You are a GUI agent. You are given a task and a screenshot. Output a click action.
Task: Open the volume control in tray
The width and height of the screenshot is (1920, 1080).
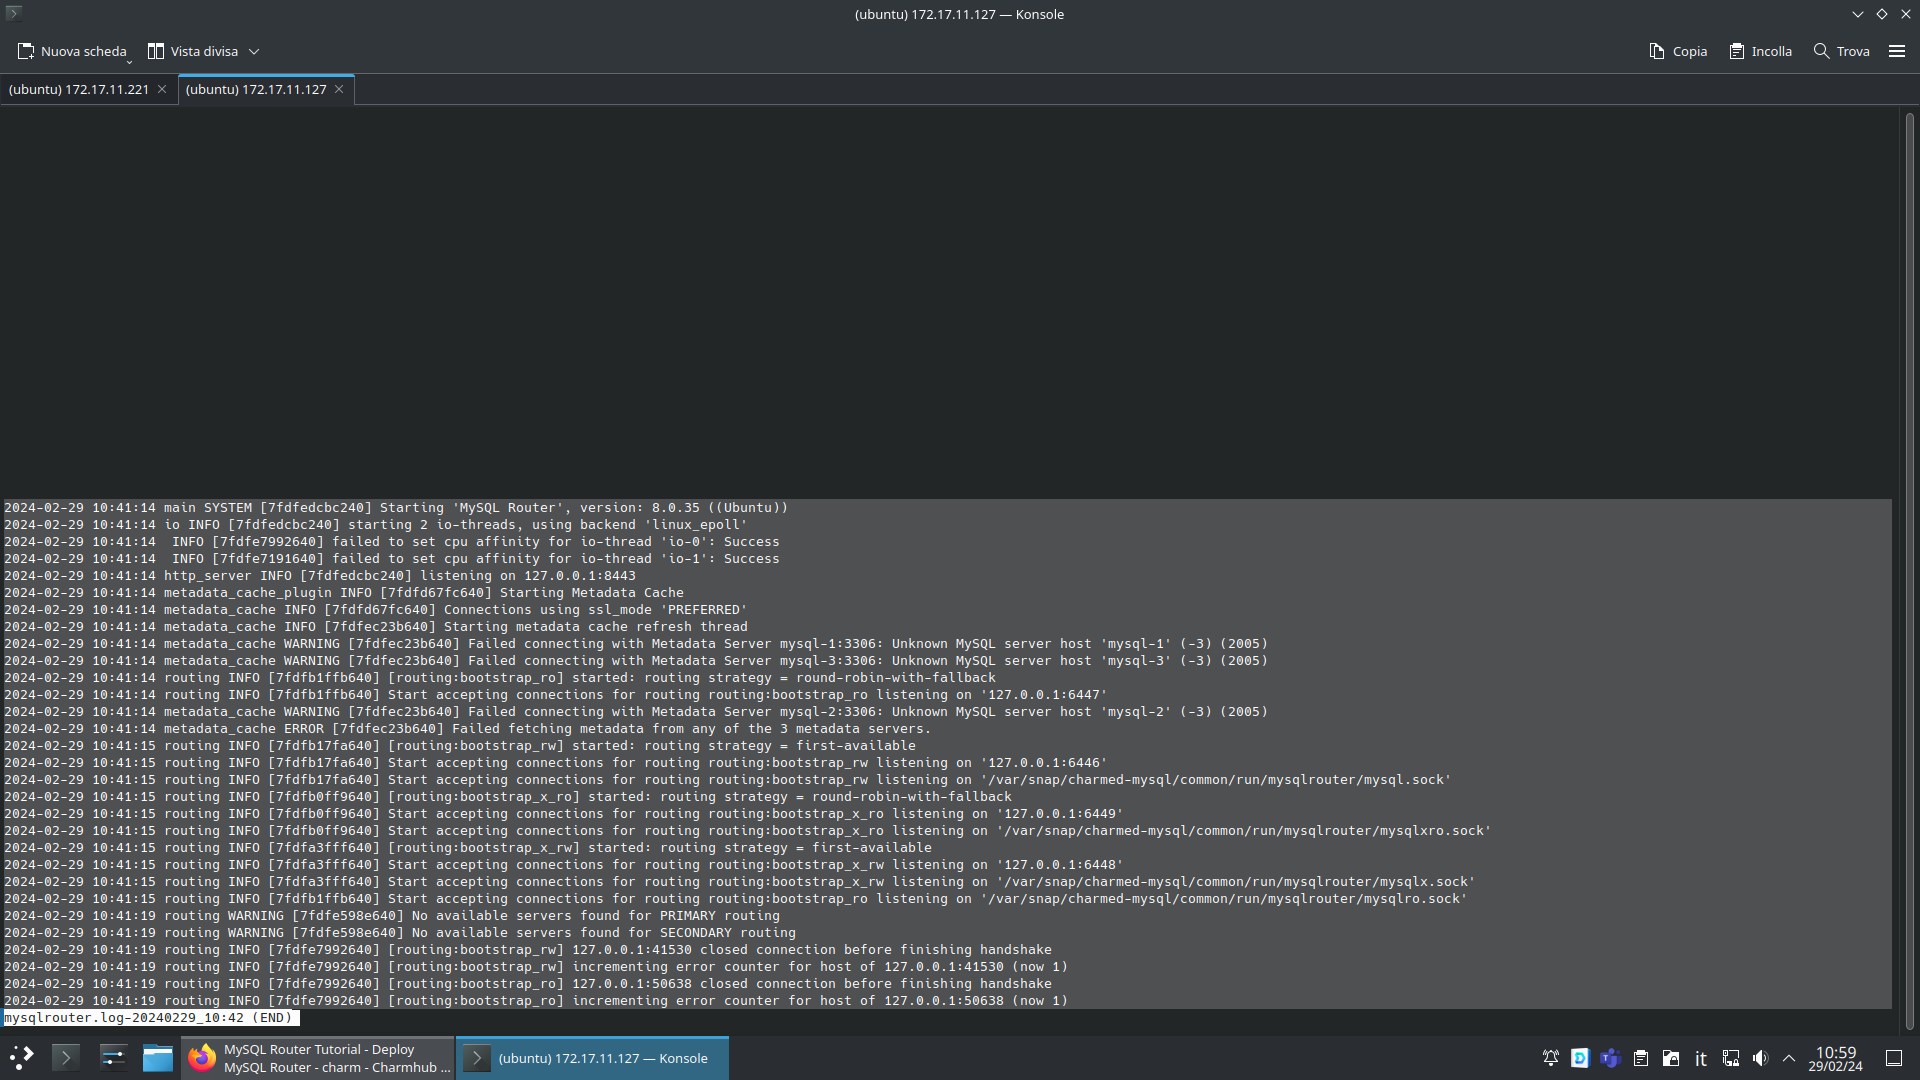point(1760,1058)
